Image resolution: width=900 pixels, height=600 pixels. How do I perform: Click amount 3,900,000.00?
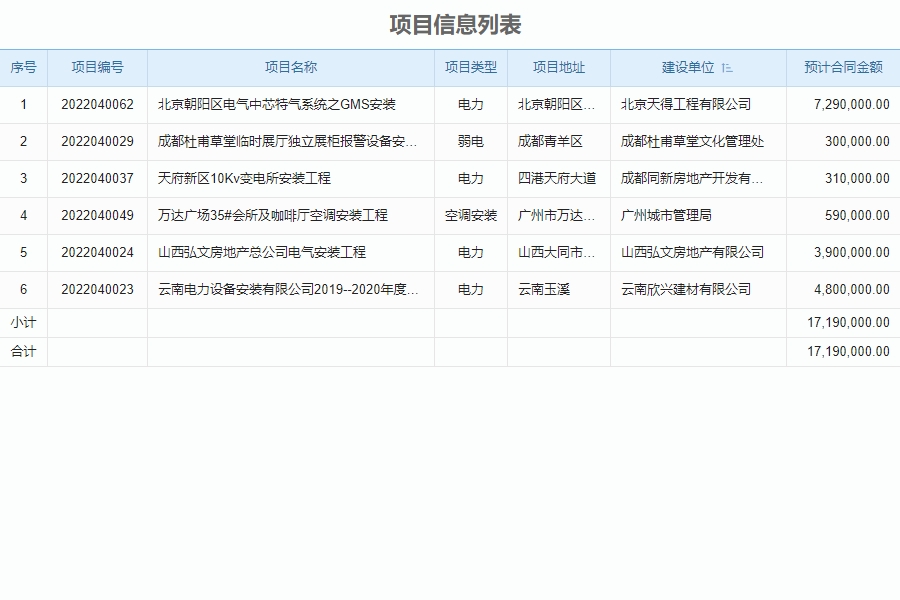pyautogui.click(x=852, y=253)
